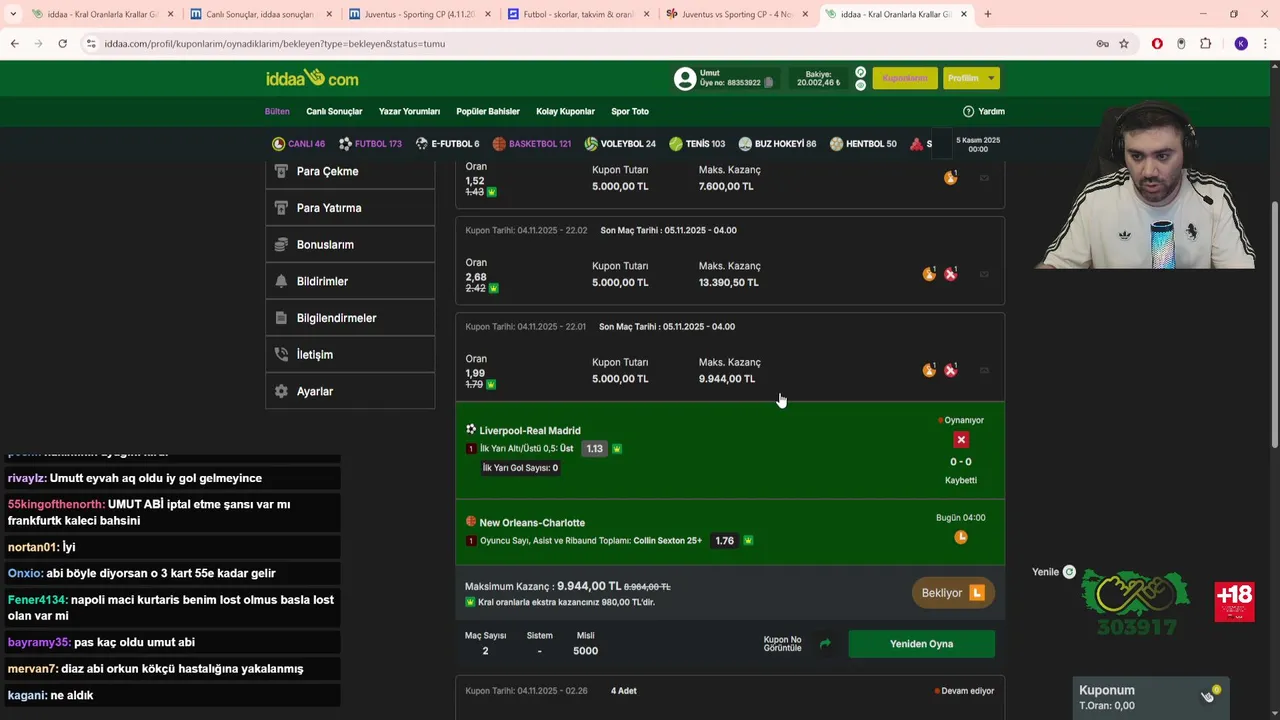Refresh balance with the circular arrow icon
Image resolution: width=1280 pixels, height=720 pixels.
(x=860, y=72)
